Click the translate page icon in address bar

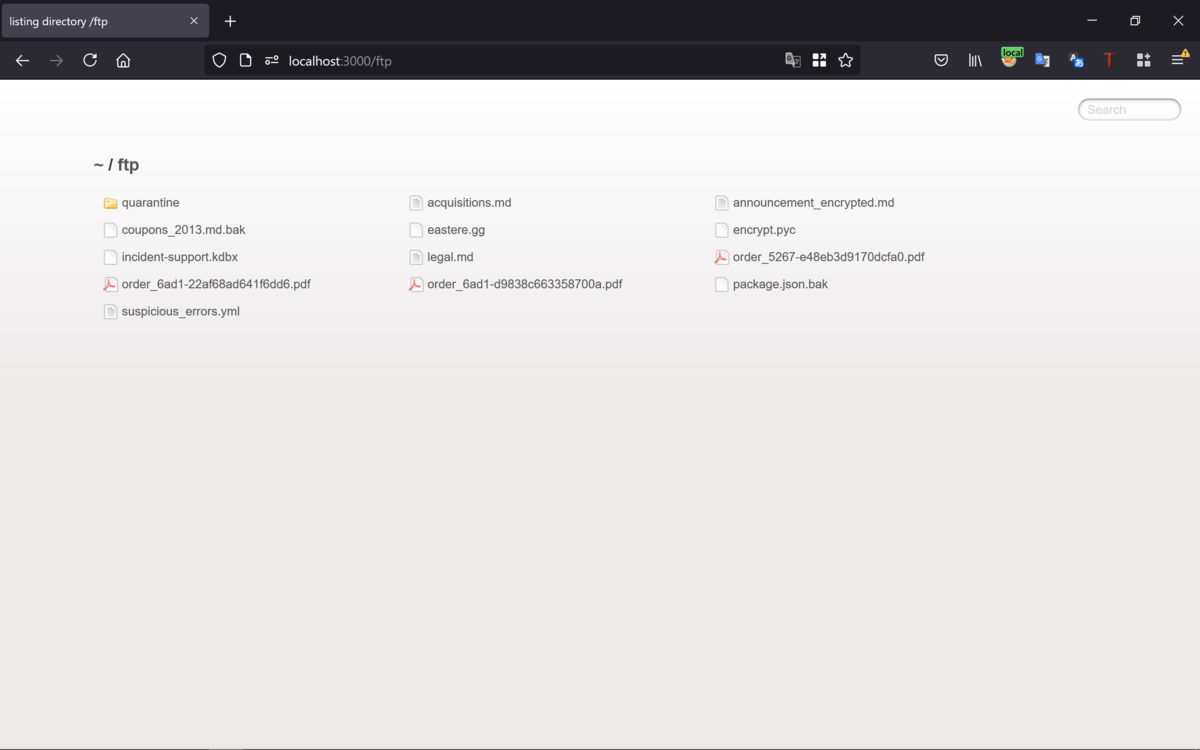793,61
